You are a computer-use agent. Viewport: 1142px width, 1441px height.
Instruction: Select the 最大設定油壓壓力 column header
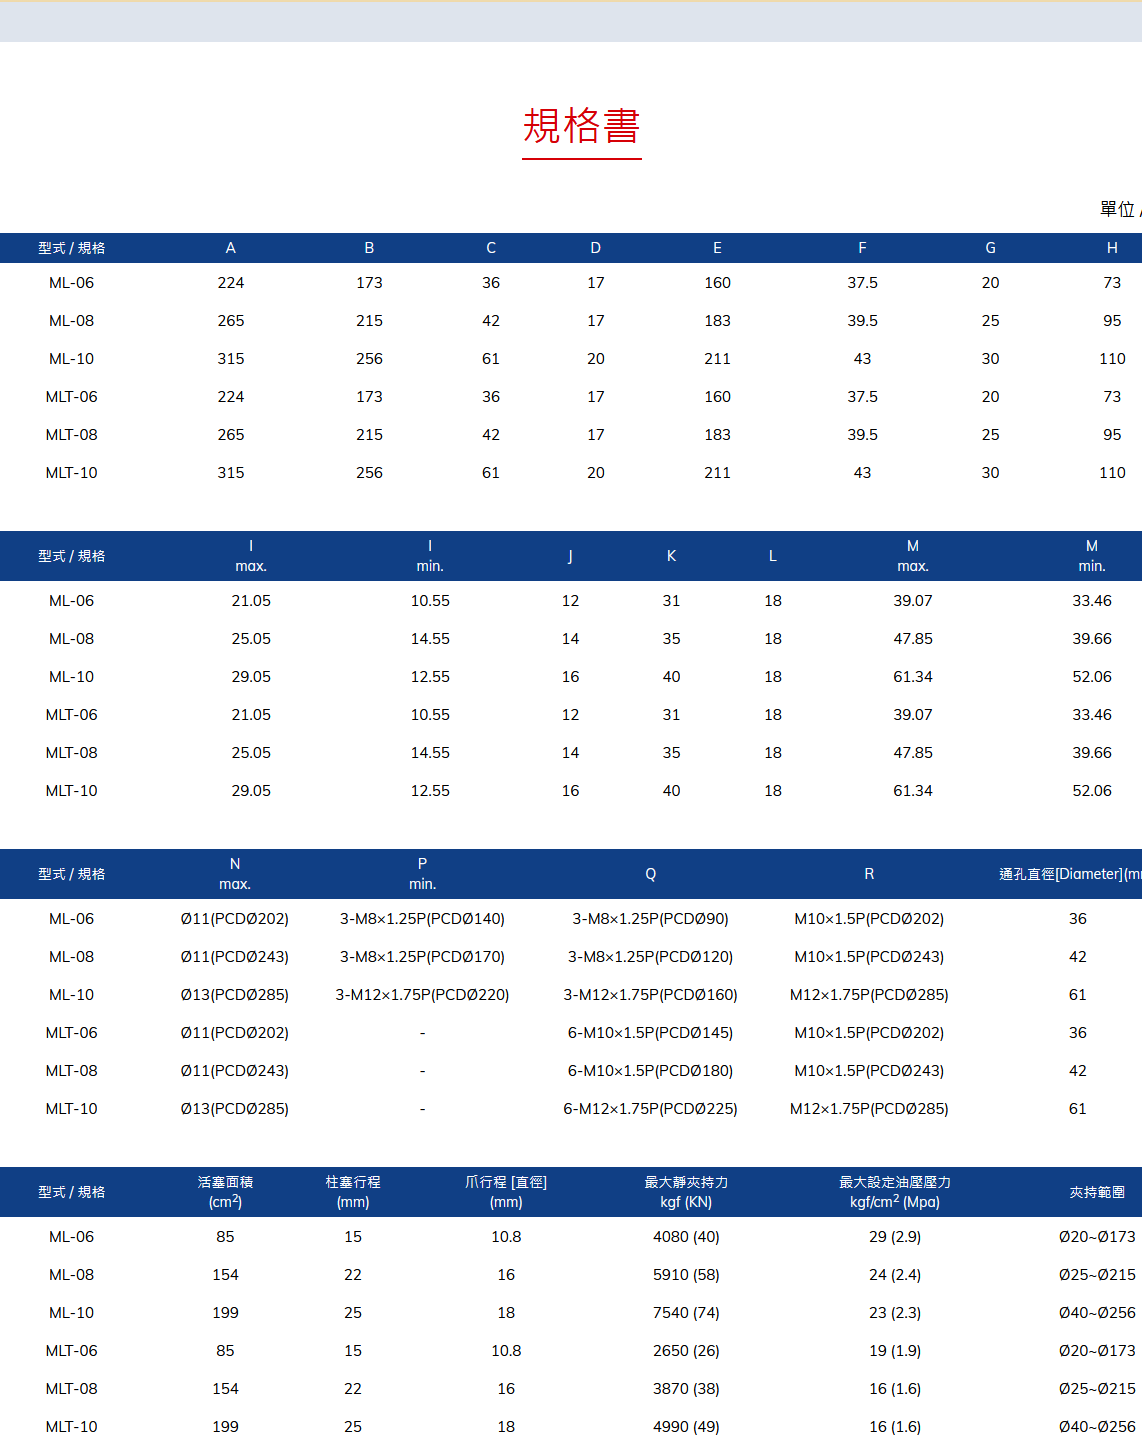pyautogui.click(x=894, y=1192)
